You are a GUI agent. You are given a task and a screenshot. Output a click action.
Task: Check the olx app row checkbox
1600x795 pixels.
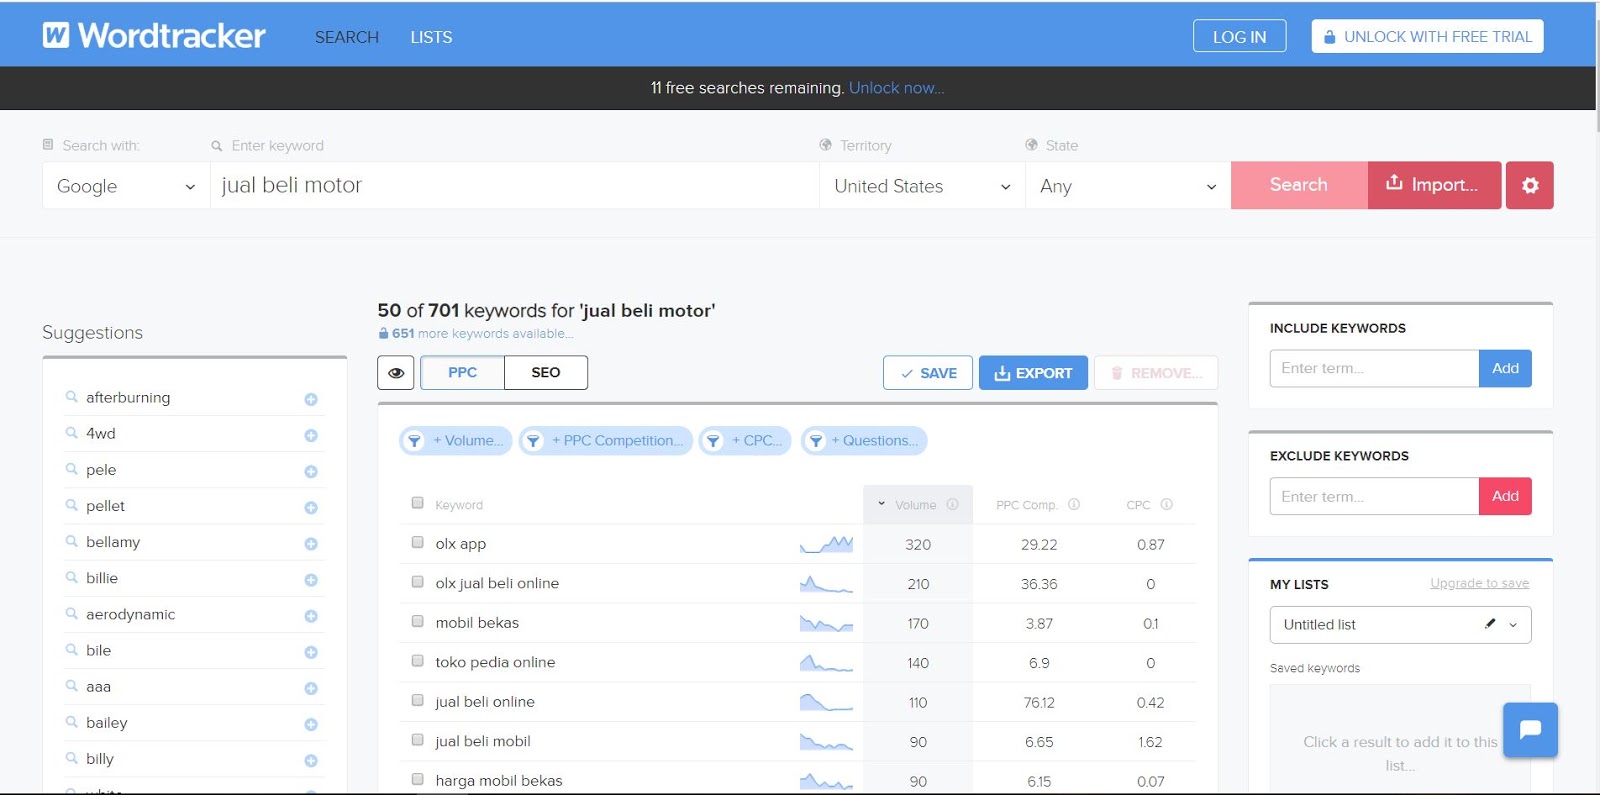(418, 542)
